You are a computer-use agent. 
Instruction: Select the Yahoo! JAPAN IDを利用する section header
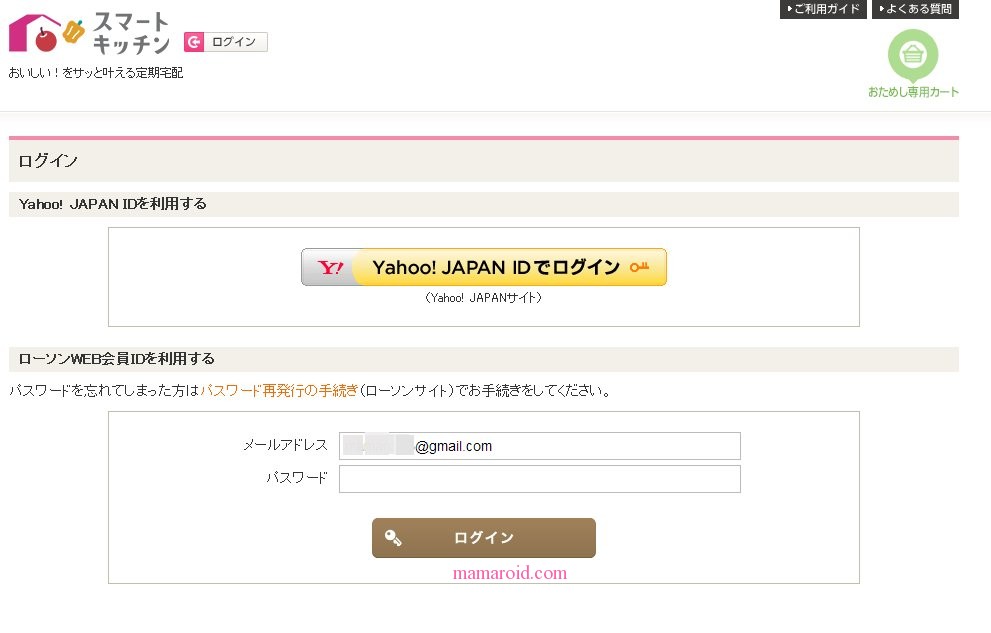(x=113, y=204)
